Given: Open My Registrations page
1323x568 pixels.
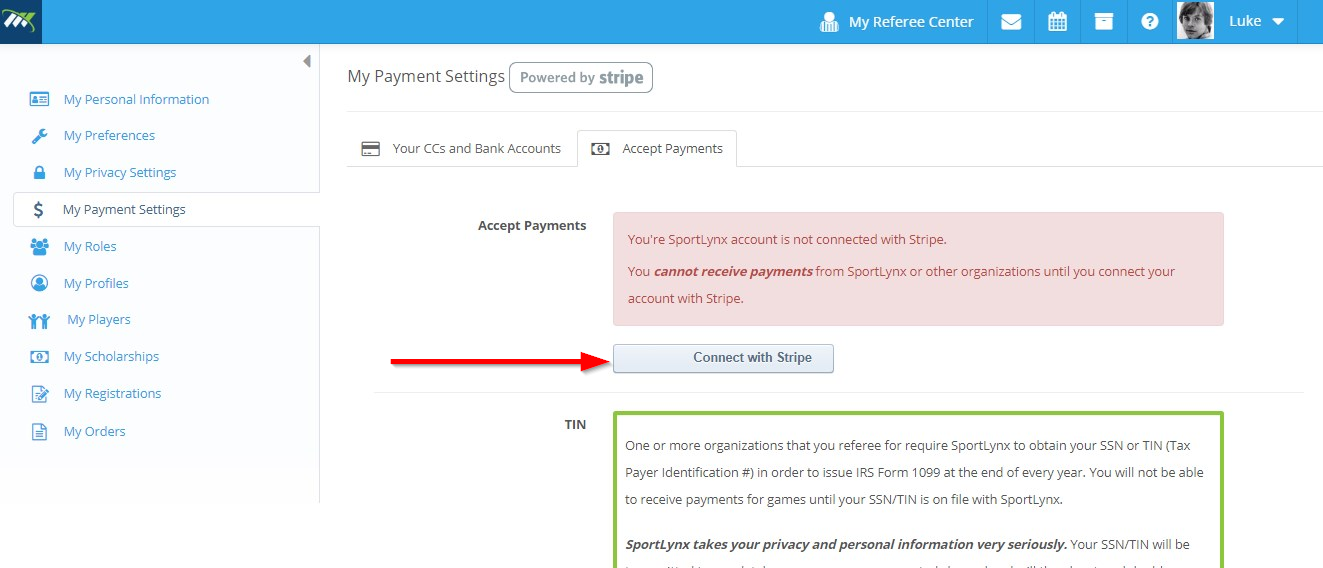Looking at the screenshot, I should (112, 393).
